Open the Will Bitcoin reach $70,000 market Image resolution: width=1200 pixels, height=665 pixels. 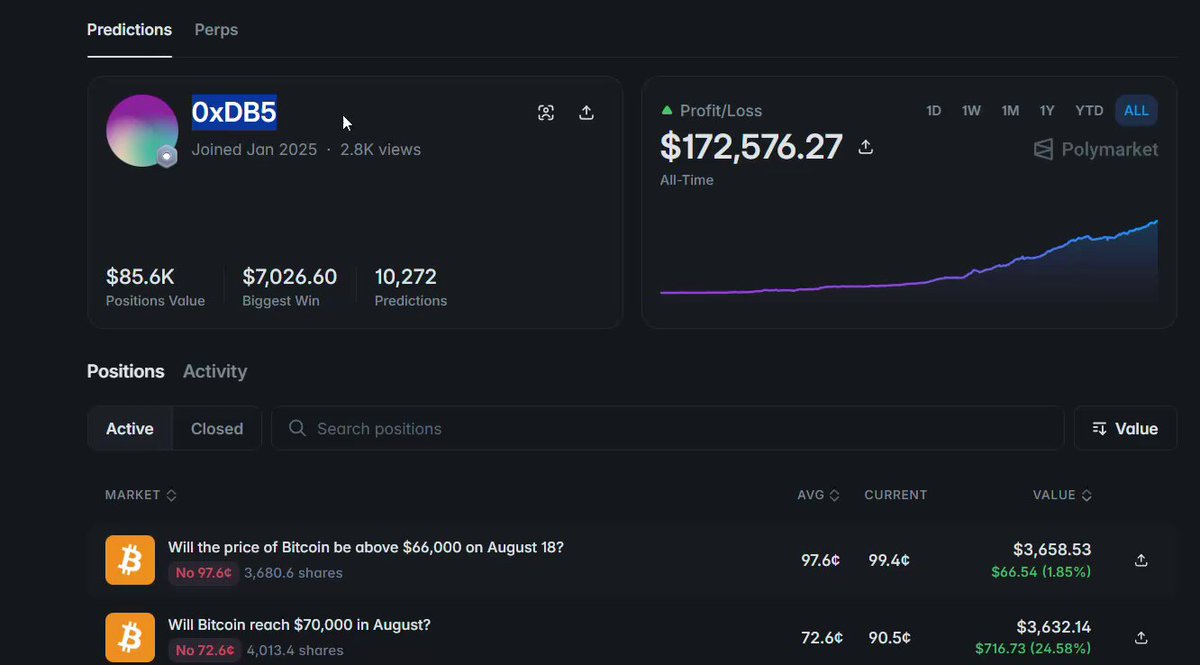pyautogui.click(x=299, y=625)
